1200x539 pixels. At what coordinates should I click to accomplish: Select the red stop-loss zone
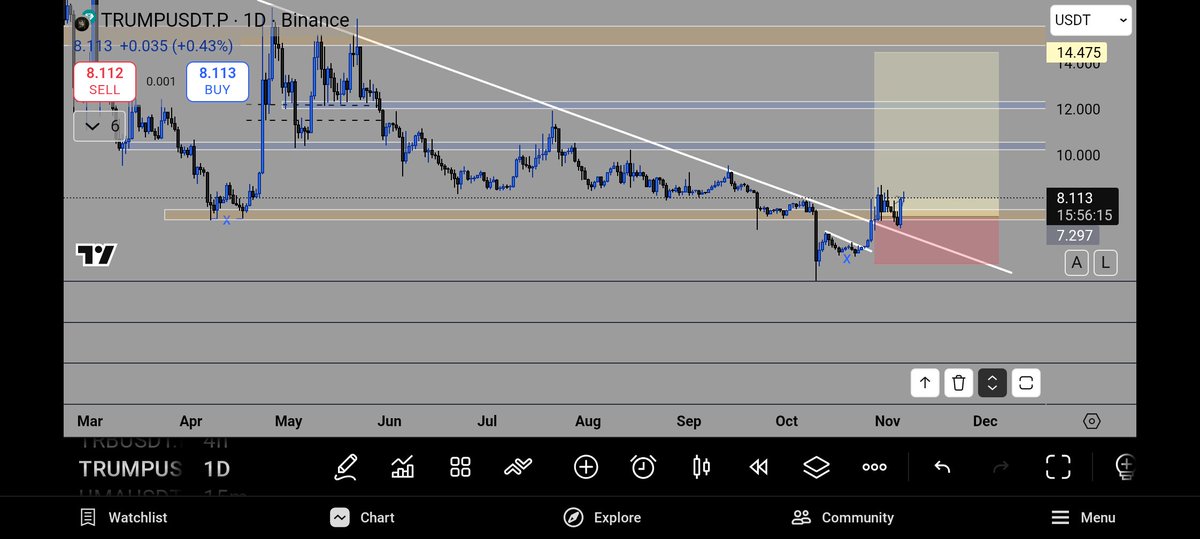936,241
